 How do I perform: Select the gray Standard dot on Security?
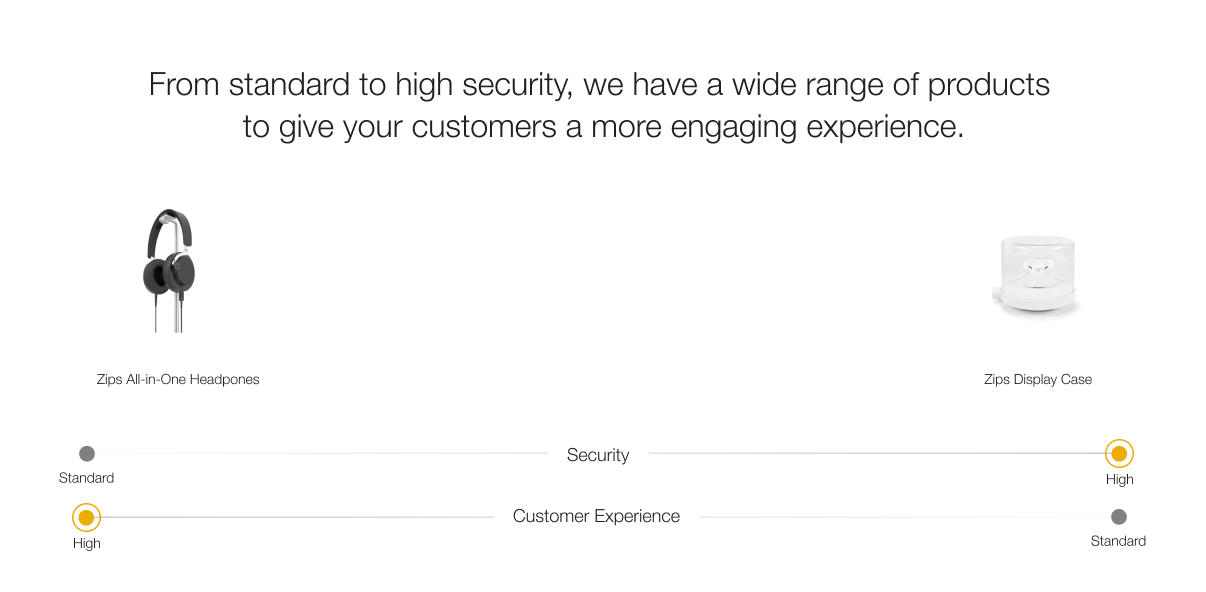(87, 454)
